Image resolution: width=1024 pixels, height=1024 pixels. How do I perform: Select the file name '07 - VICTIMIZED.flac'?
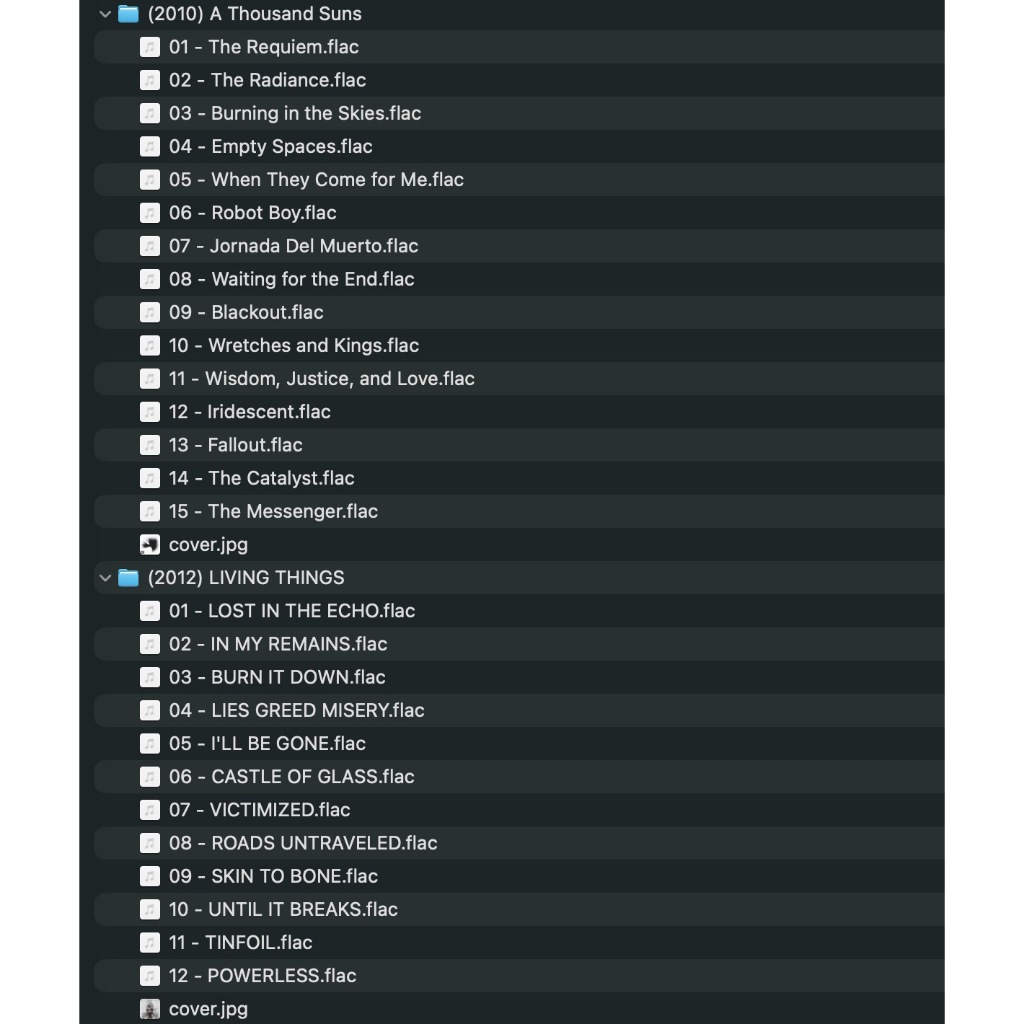tap(259, 810)
